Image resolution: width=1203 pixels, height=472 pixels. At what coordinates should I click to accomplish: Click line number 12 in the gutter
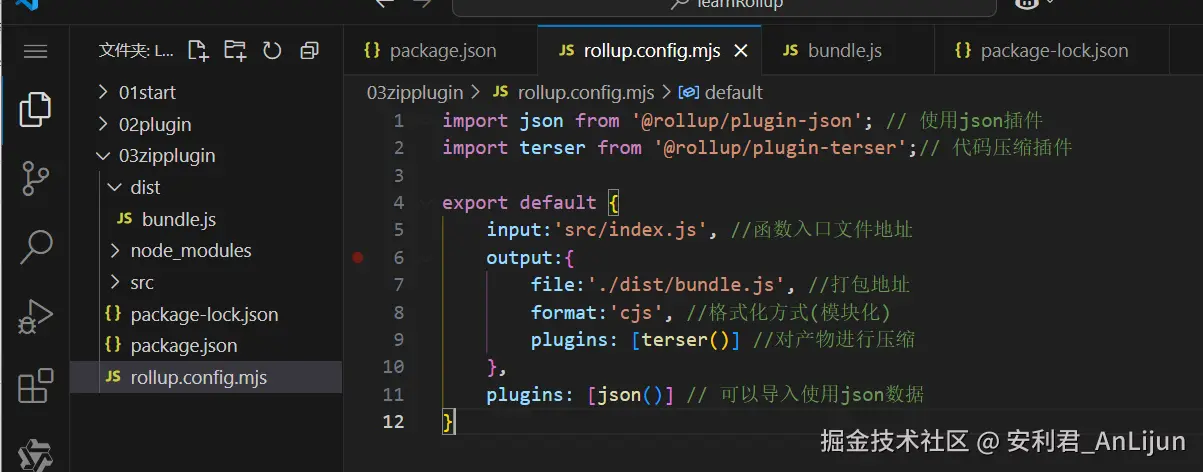click(394, 421)
